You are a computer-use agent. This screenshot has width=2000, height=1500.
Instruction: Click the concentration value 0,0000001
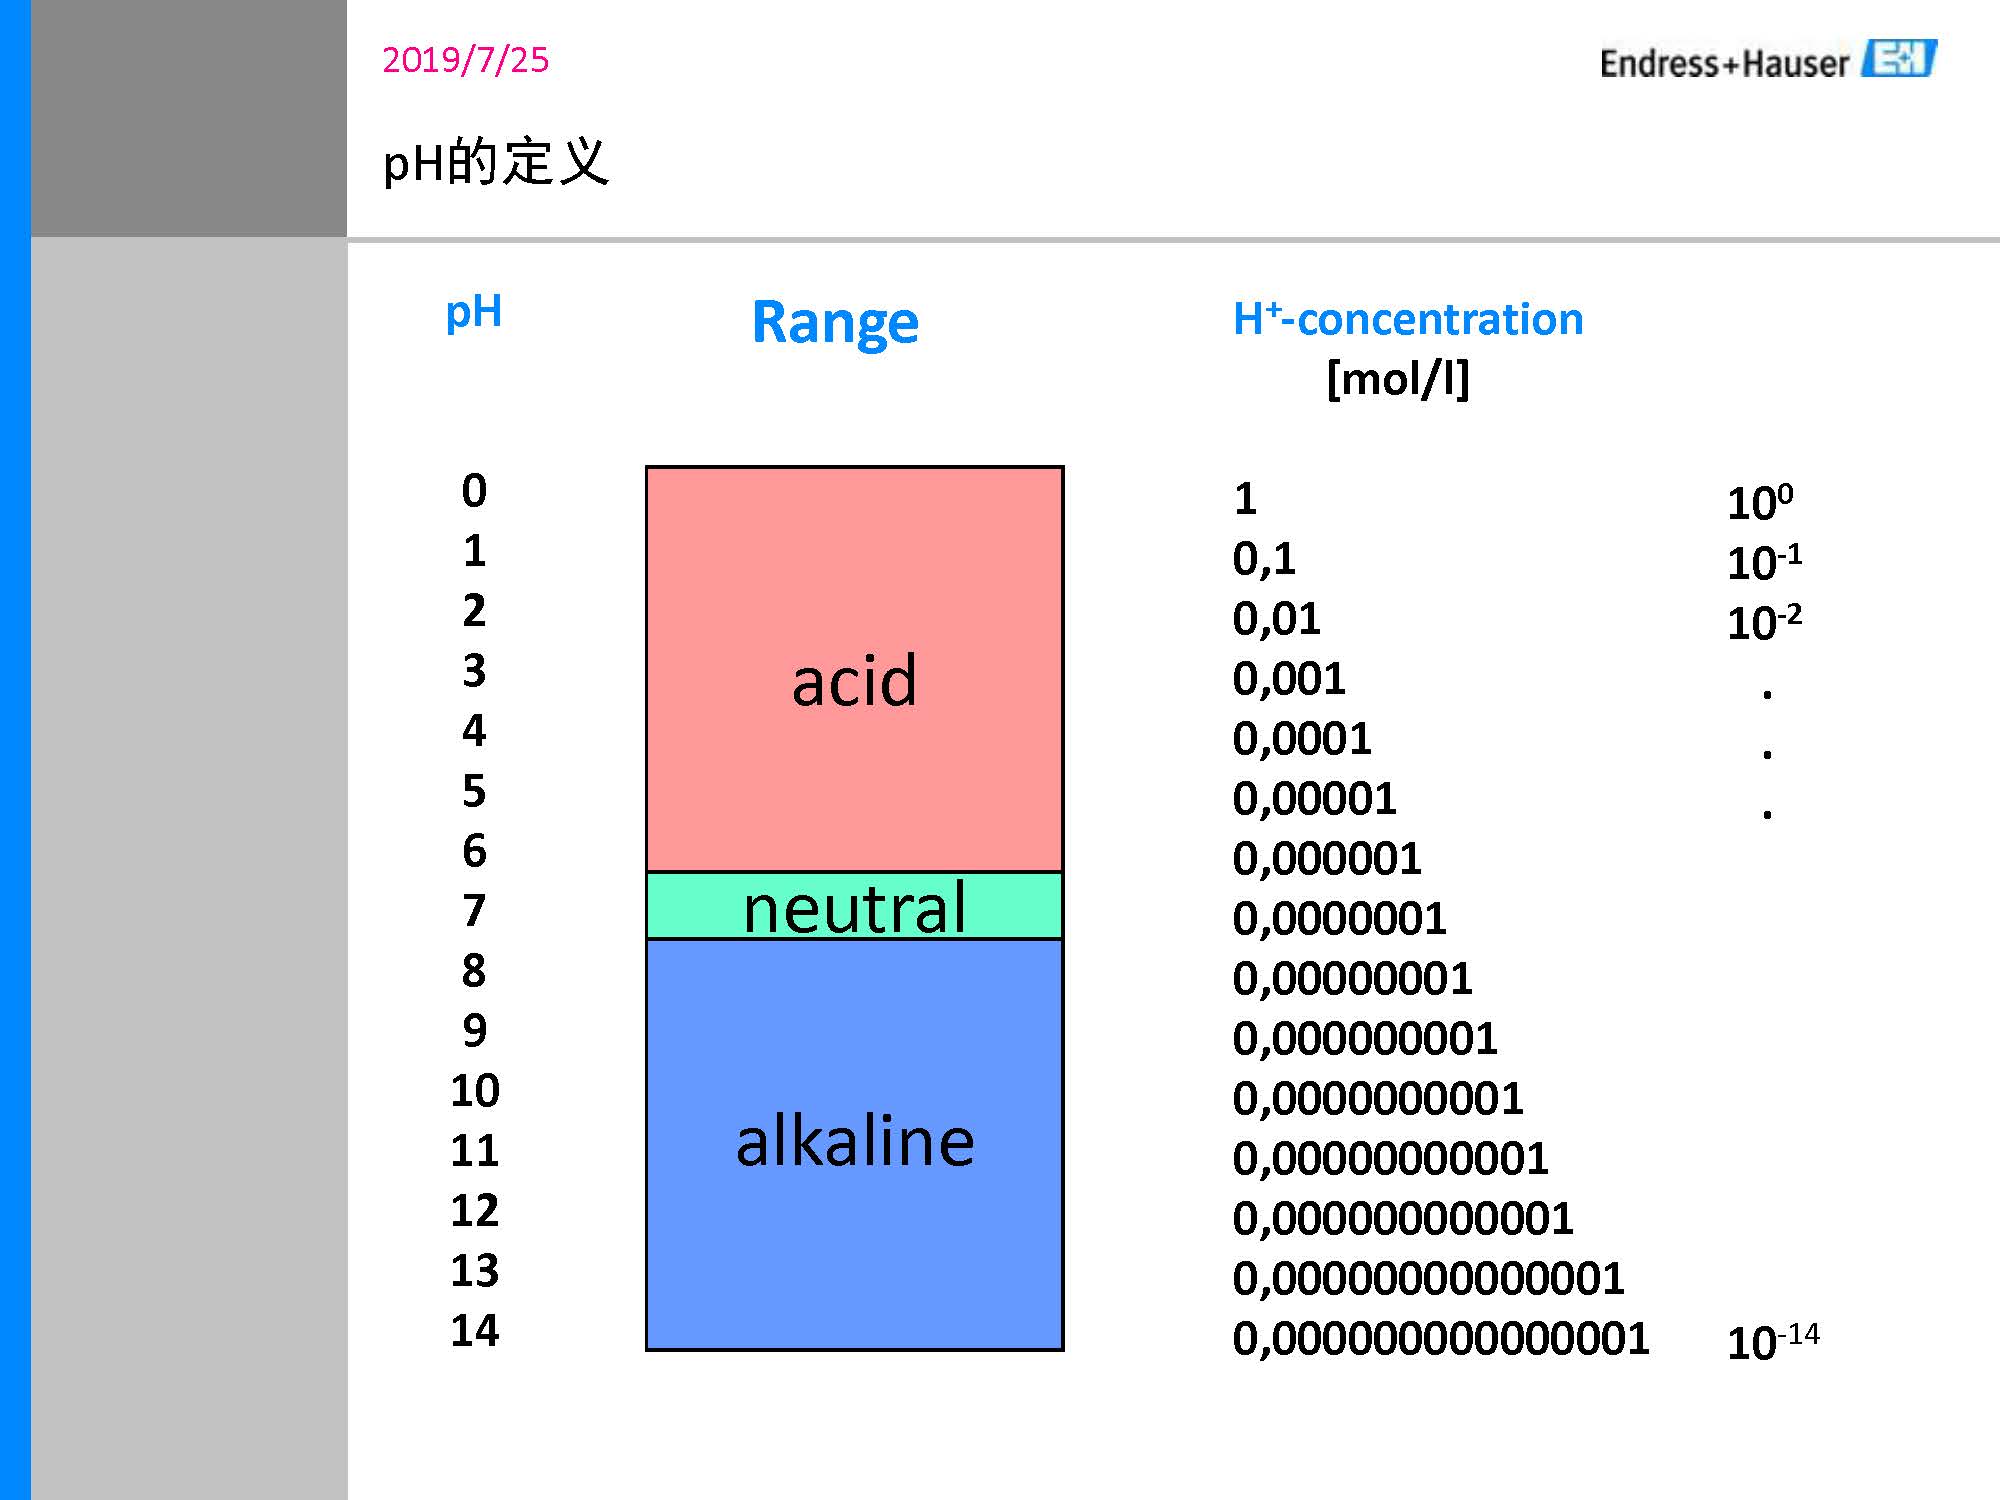click(1339, 918)
